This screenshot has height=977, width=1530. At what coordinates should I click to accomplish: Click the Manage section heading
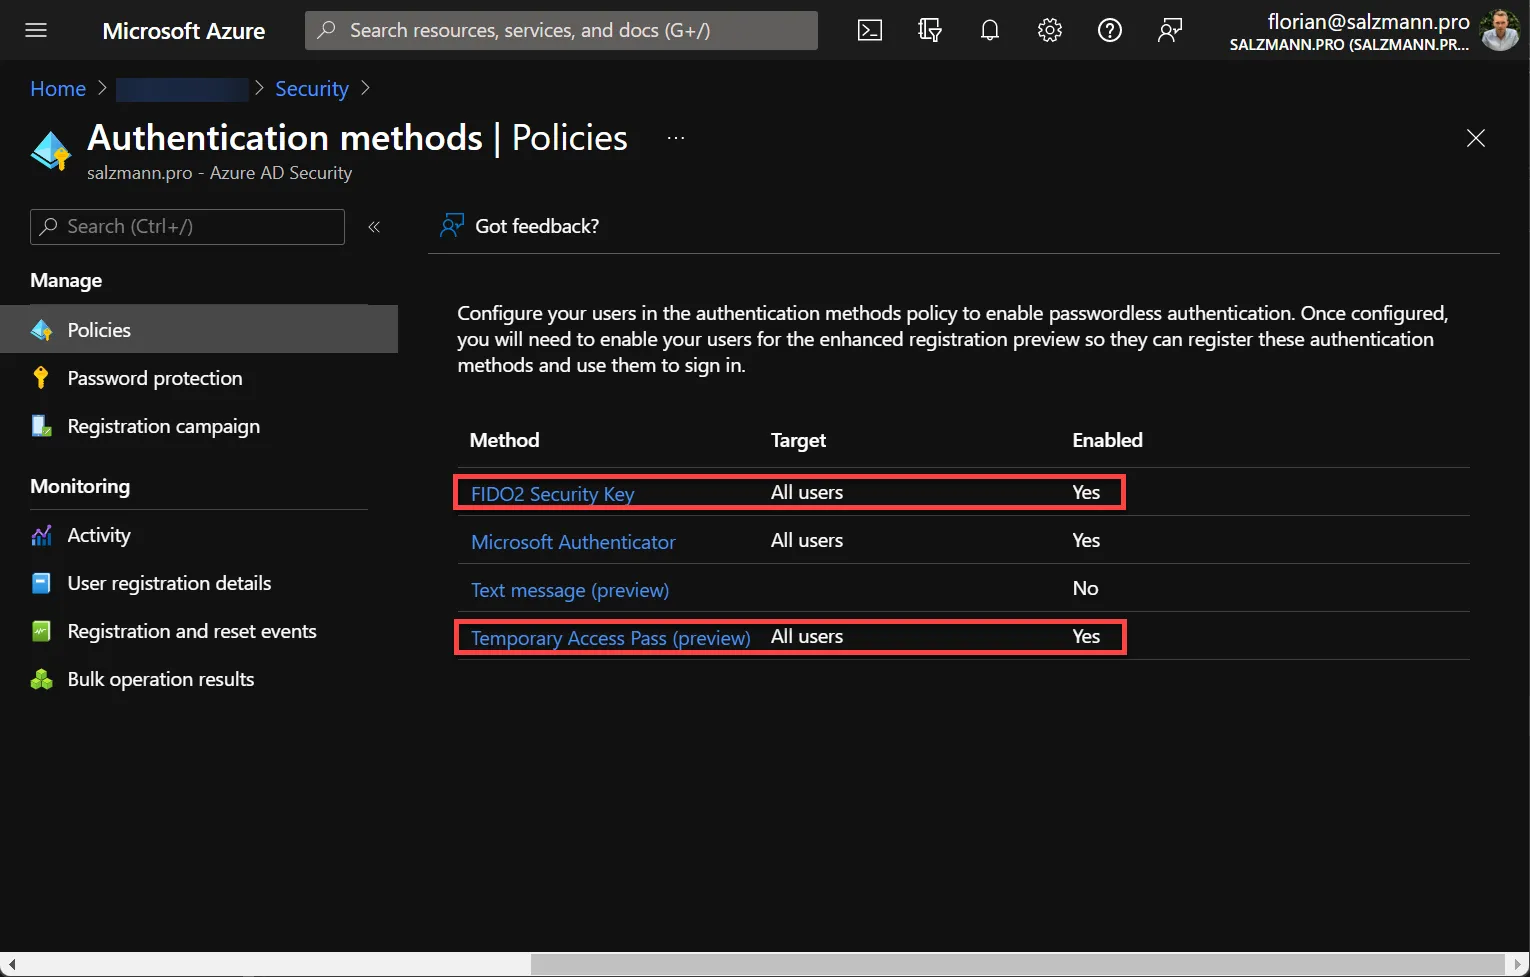pyautogui.click(x=66, y=281)
